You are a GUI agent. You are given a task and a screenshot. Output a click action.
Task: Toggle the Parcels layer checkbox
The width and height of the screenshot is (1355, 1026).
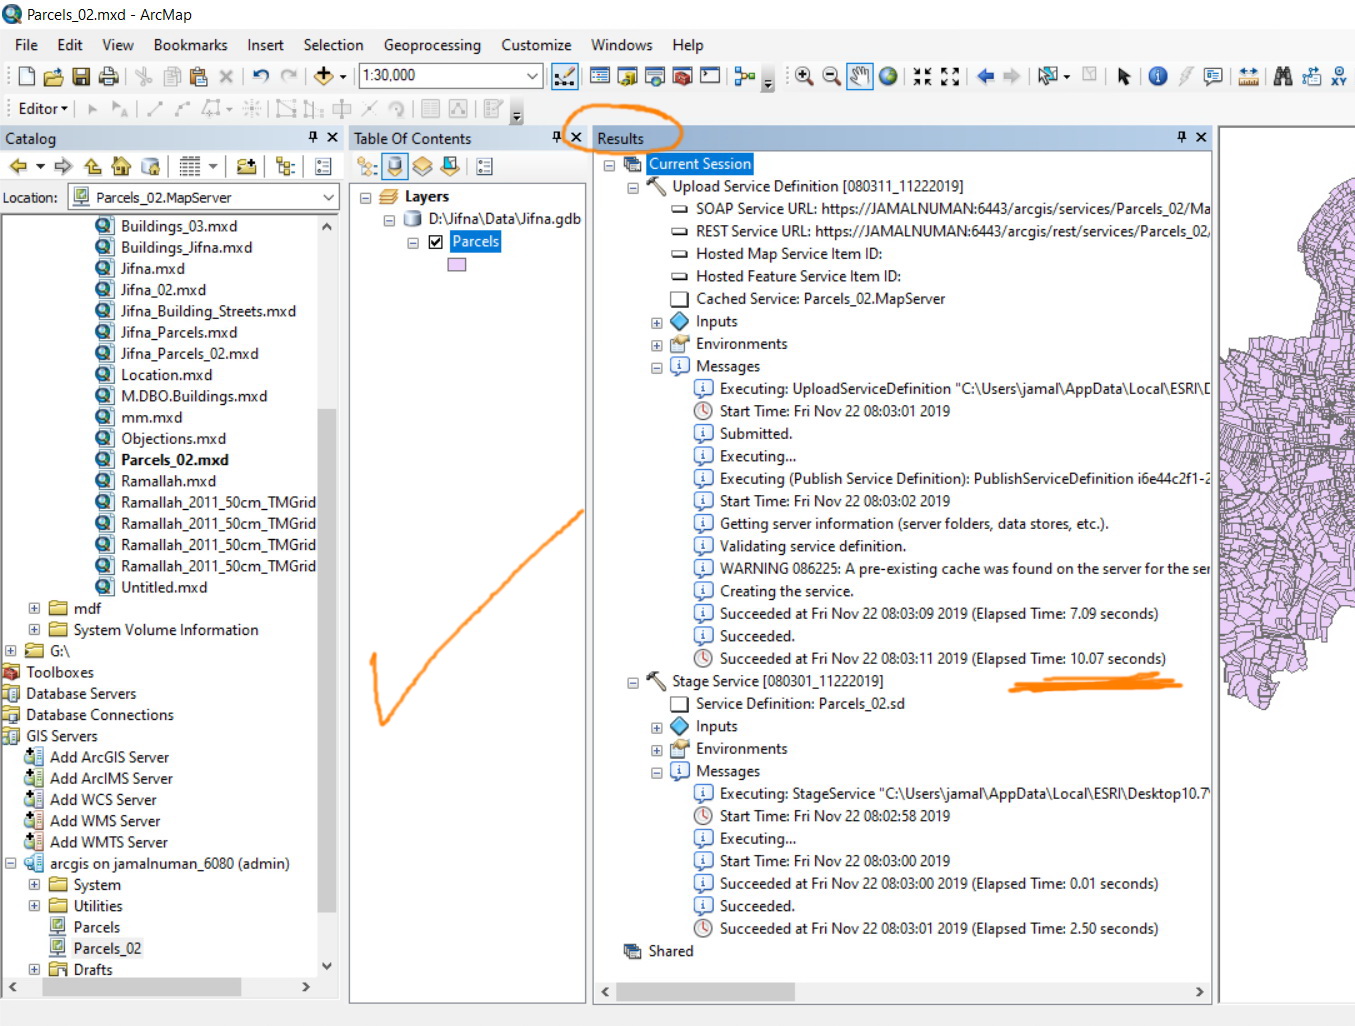436,242
